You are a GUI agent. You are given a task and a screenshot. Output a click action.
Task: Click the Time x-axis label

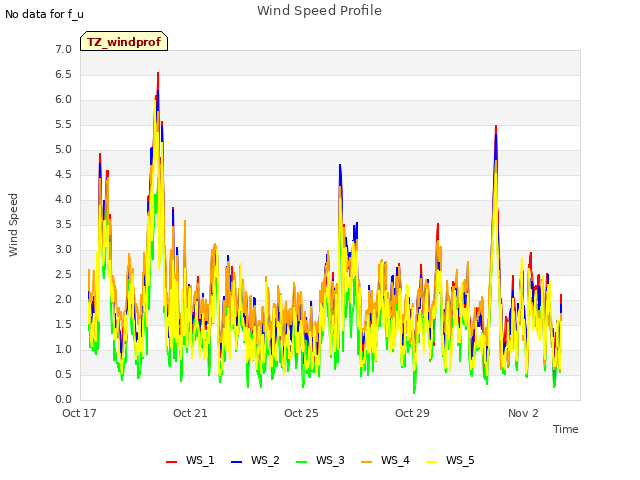[x=565, y=429]
